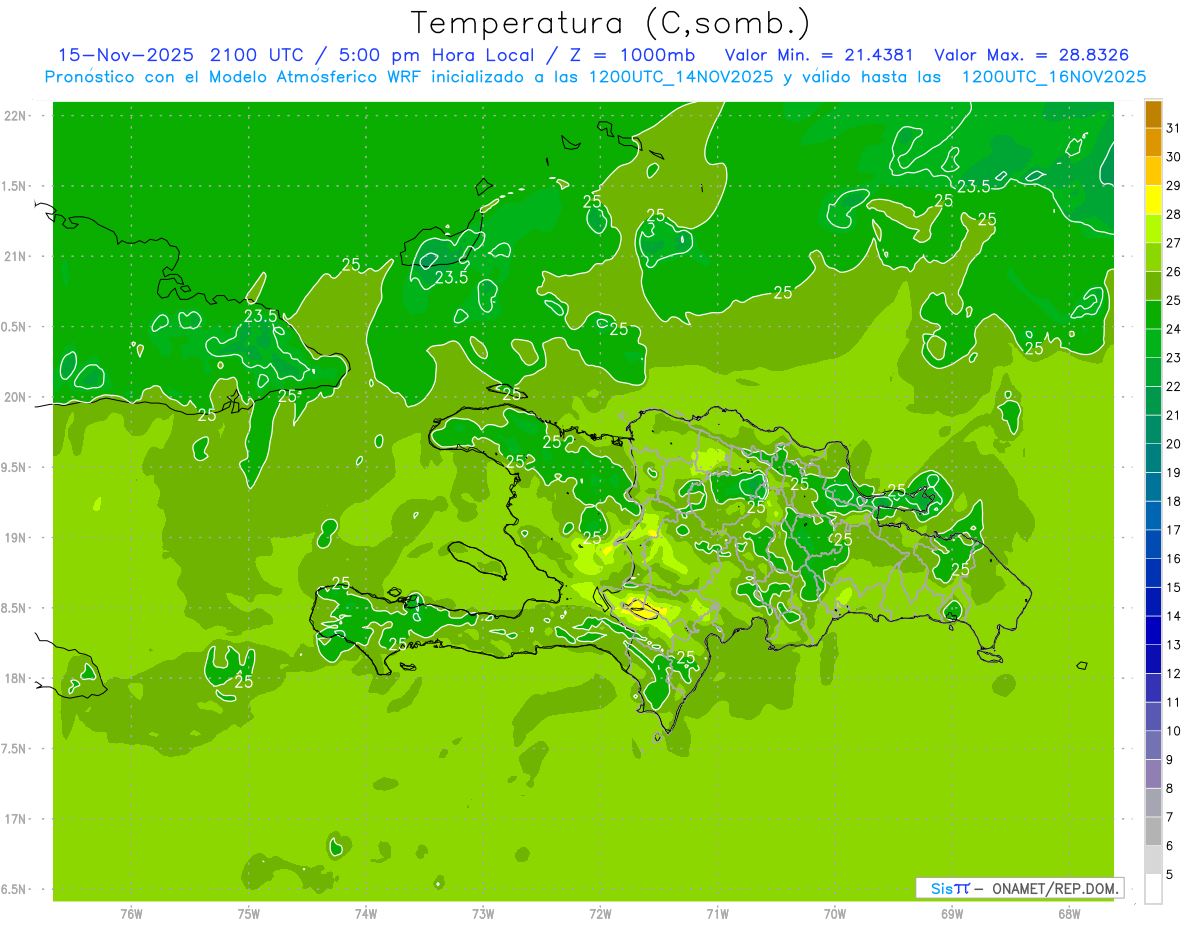The image size is (1200, 927).
Task: Click the orange legend swatch between 30 and 31
Action: 1153,142
